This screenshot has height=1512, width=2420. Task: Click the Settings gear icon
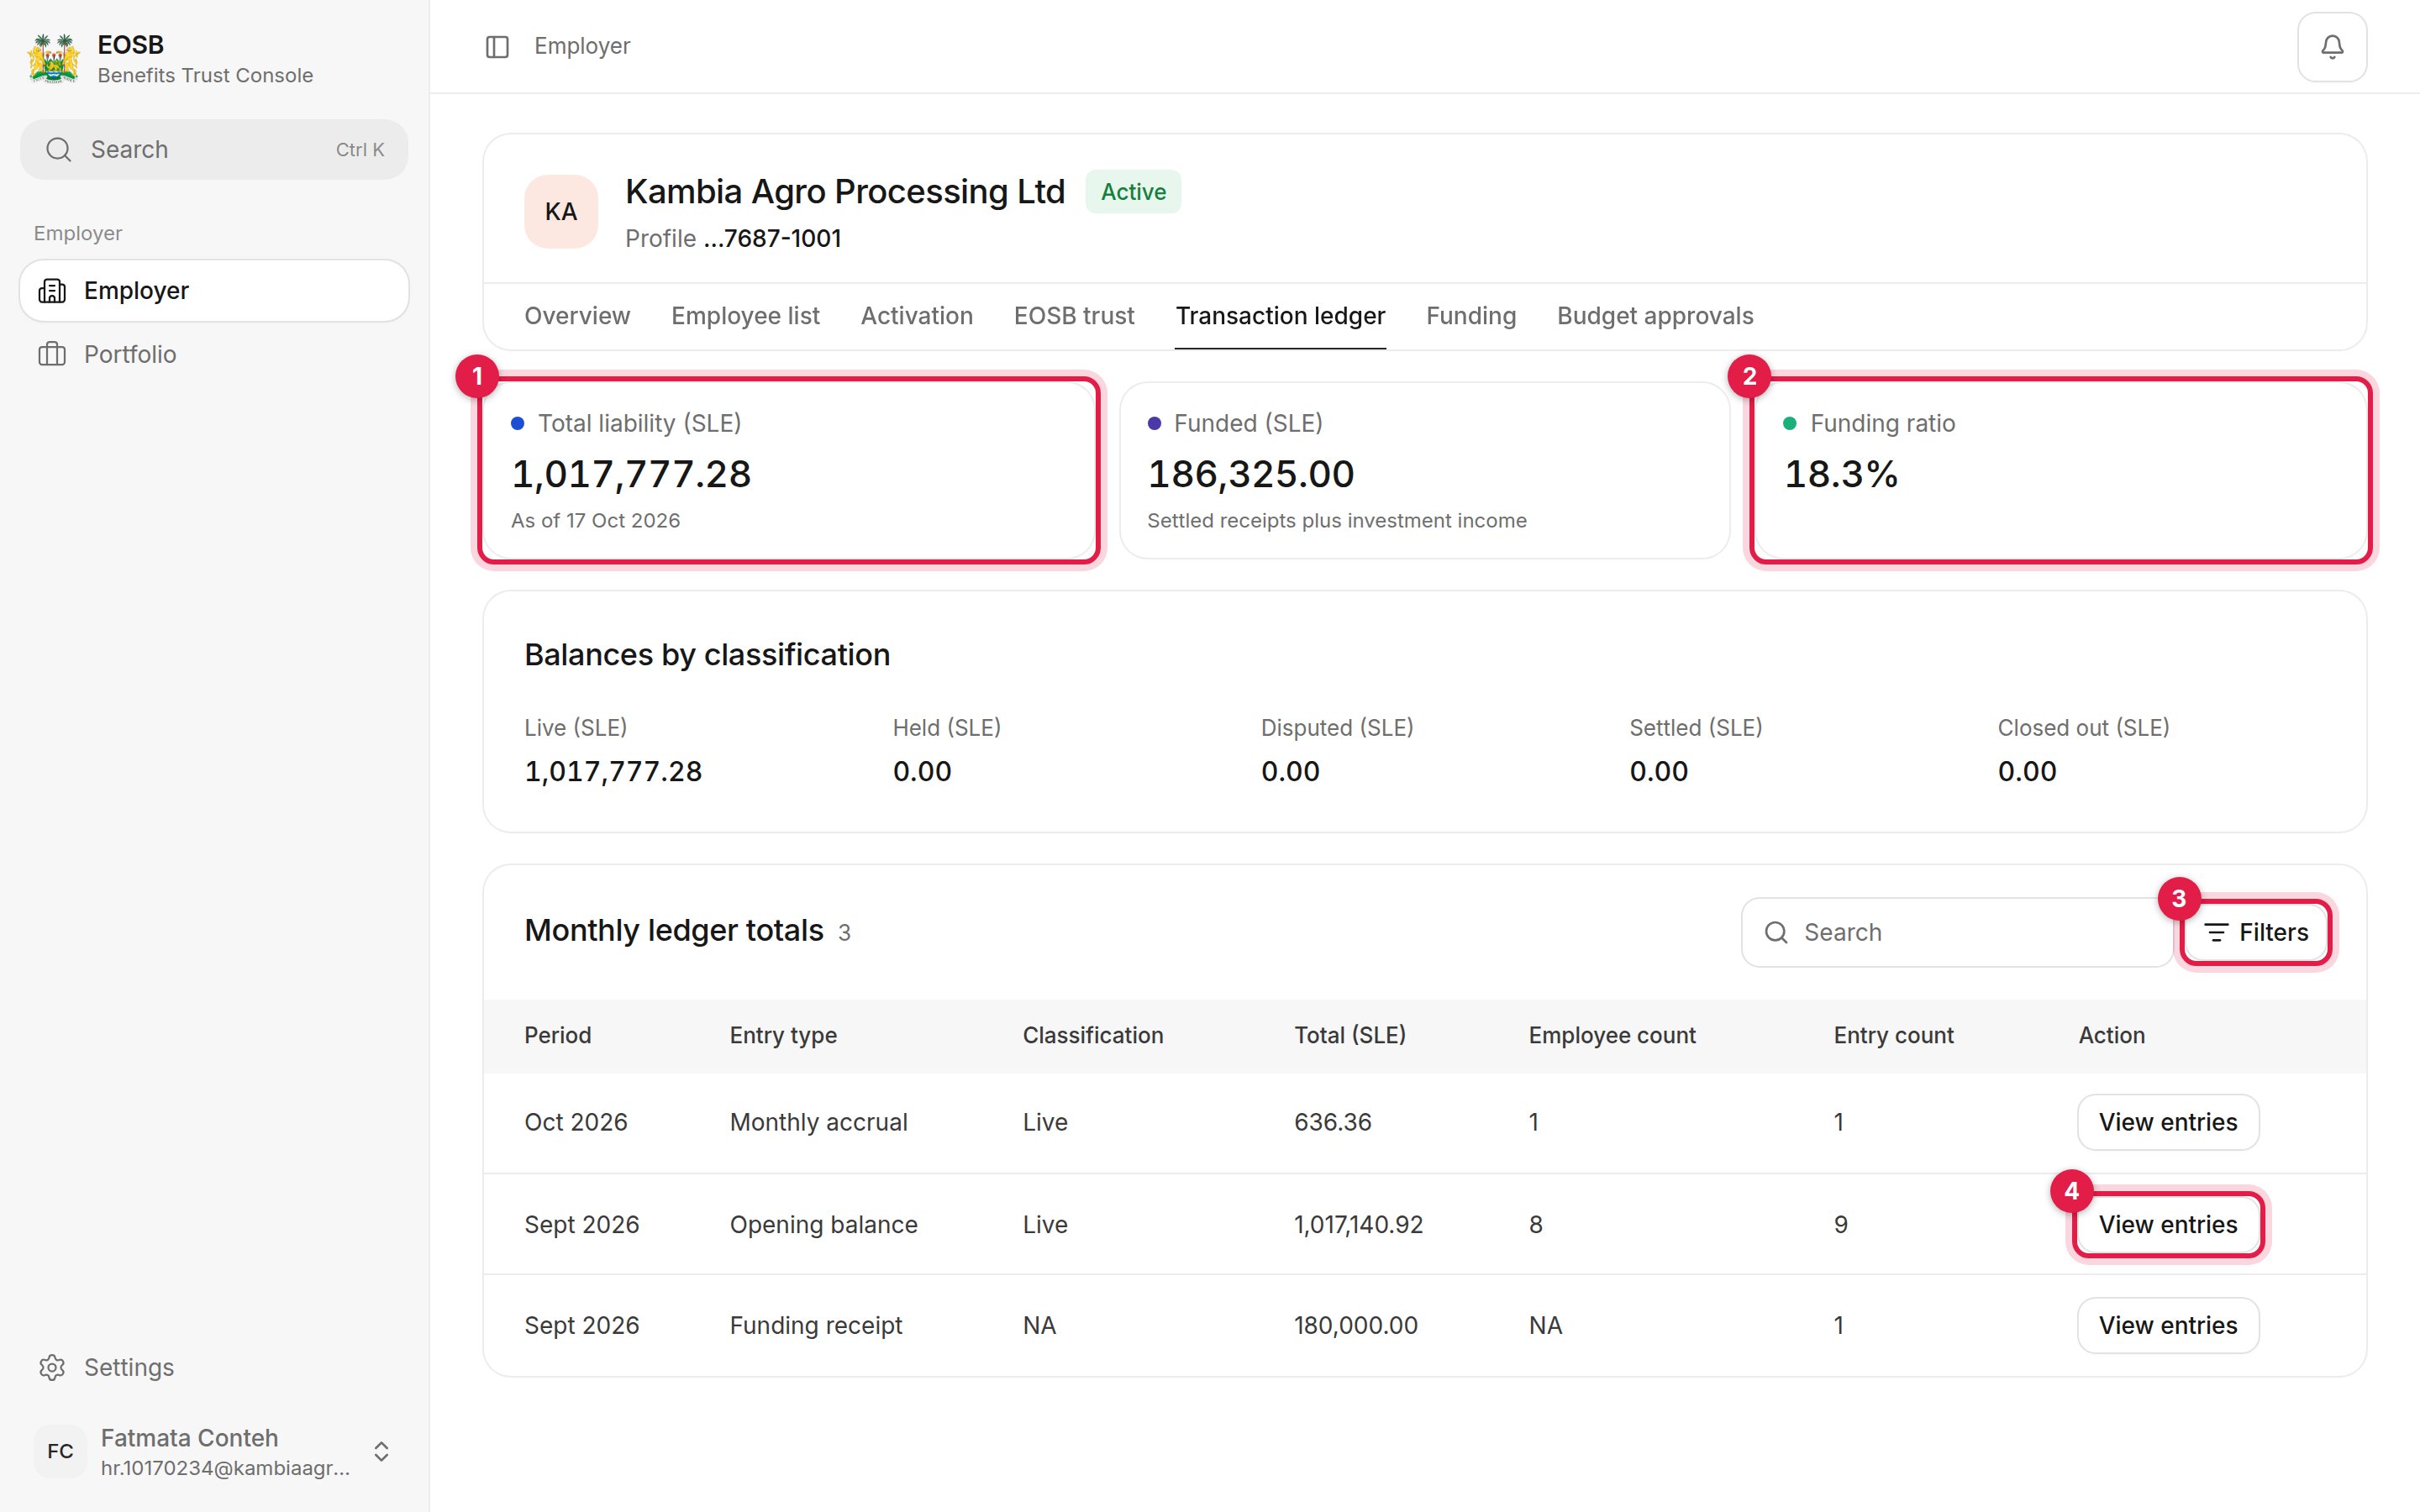52,1367
